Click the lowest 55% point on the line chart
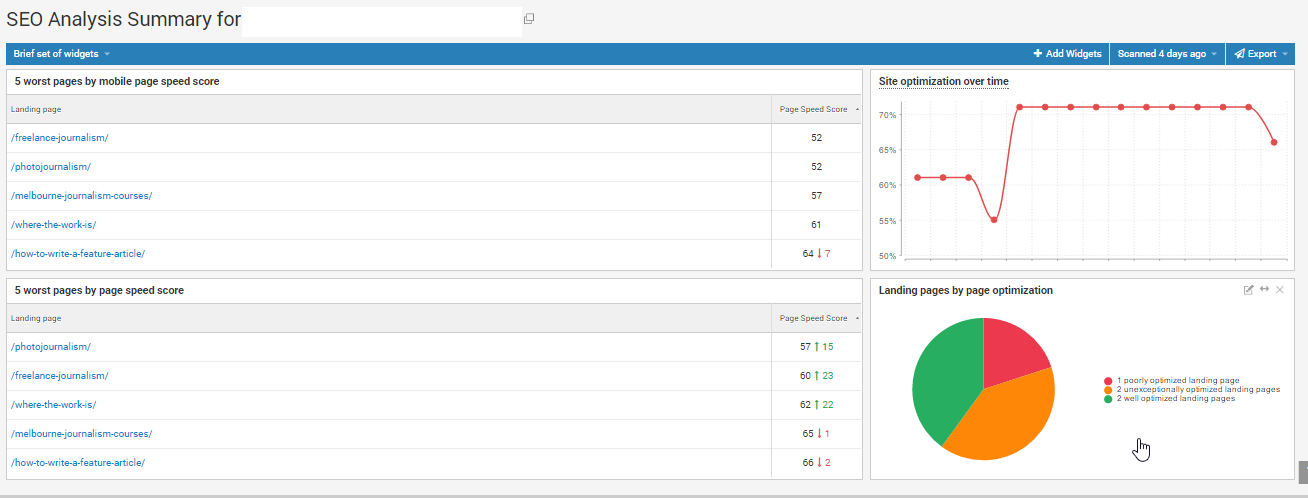Viewport: 1308px width, 498px height. tap(993, 220)
